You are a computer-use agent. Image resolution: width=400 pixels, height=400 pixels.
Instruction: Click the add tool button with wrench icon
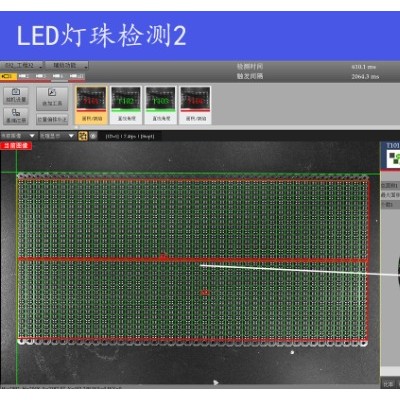pyautogui.click(x=52, y=98)
